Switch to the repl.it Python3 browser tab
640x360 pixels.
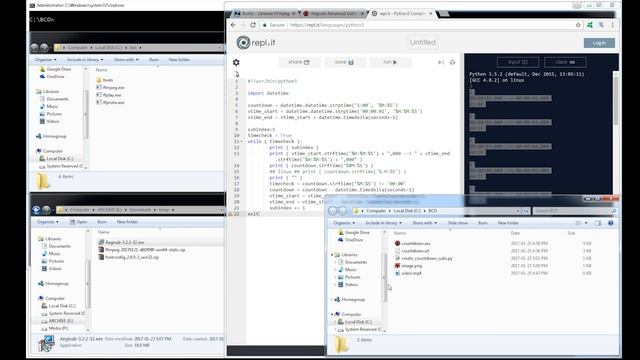402,13
